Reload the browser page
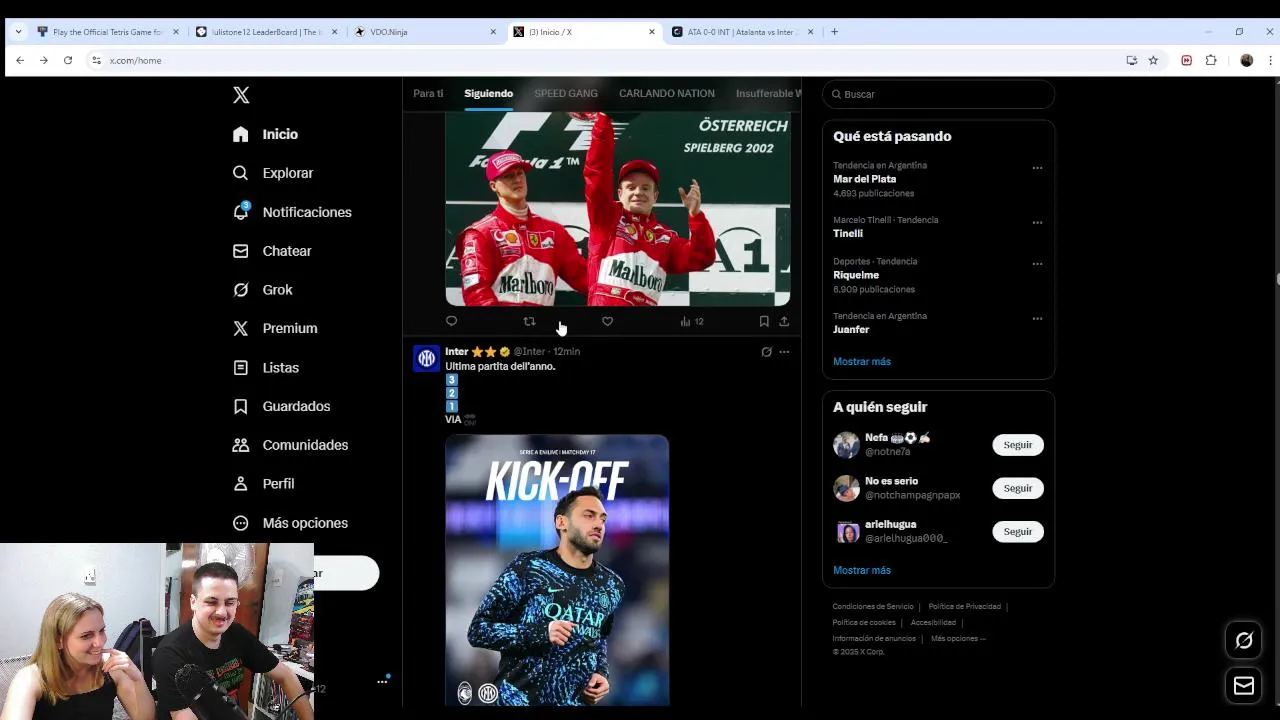 click(x=68, y=60)
